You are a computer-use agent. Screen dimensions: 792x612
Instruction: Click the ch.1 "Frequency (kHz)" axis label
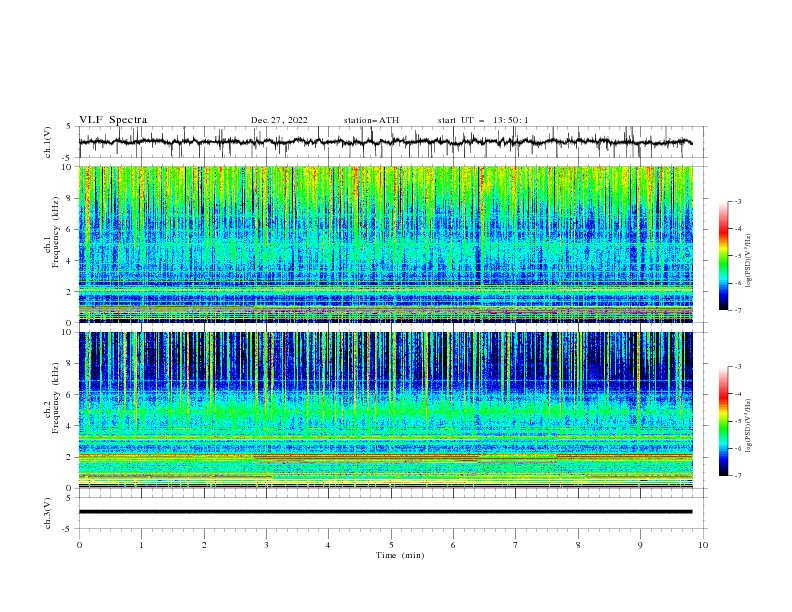(56, 234)
